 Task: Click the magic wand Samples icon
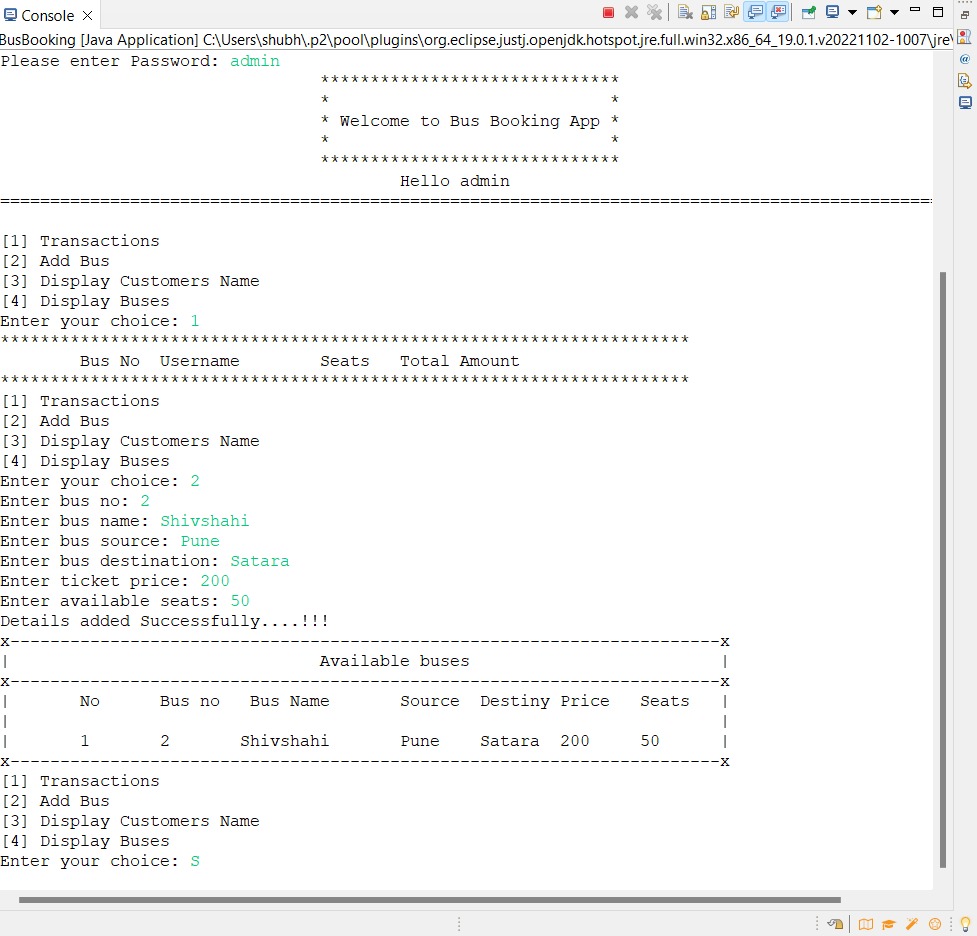[912, 924]
